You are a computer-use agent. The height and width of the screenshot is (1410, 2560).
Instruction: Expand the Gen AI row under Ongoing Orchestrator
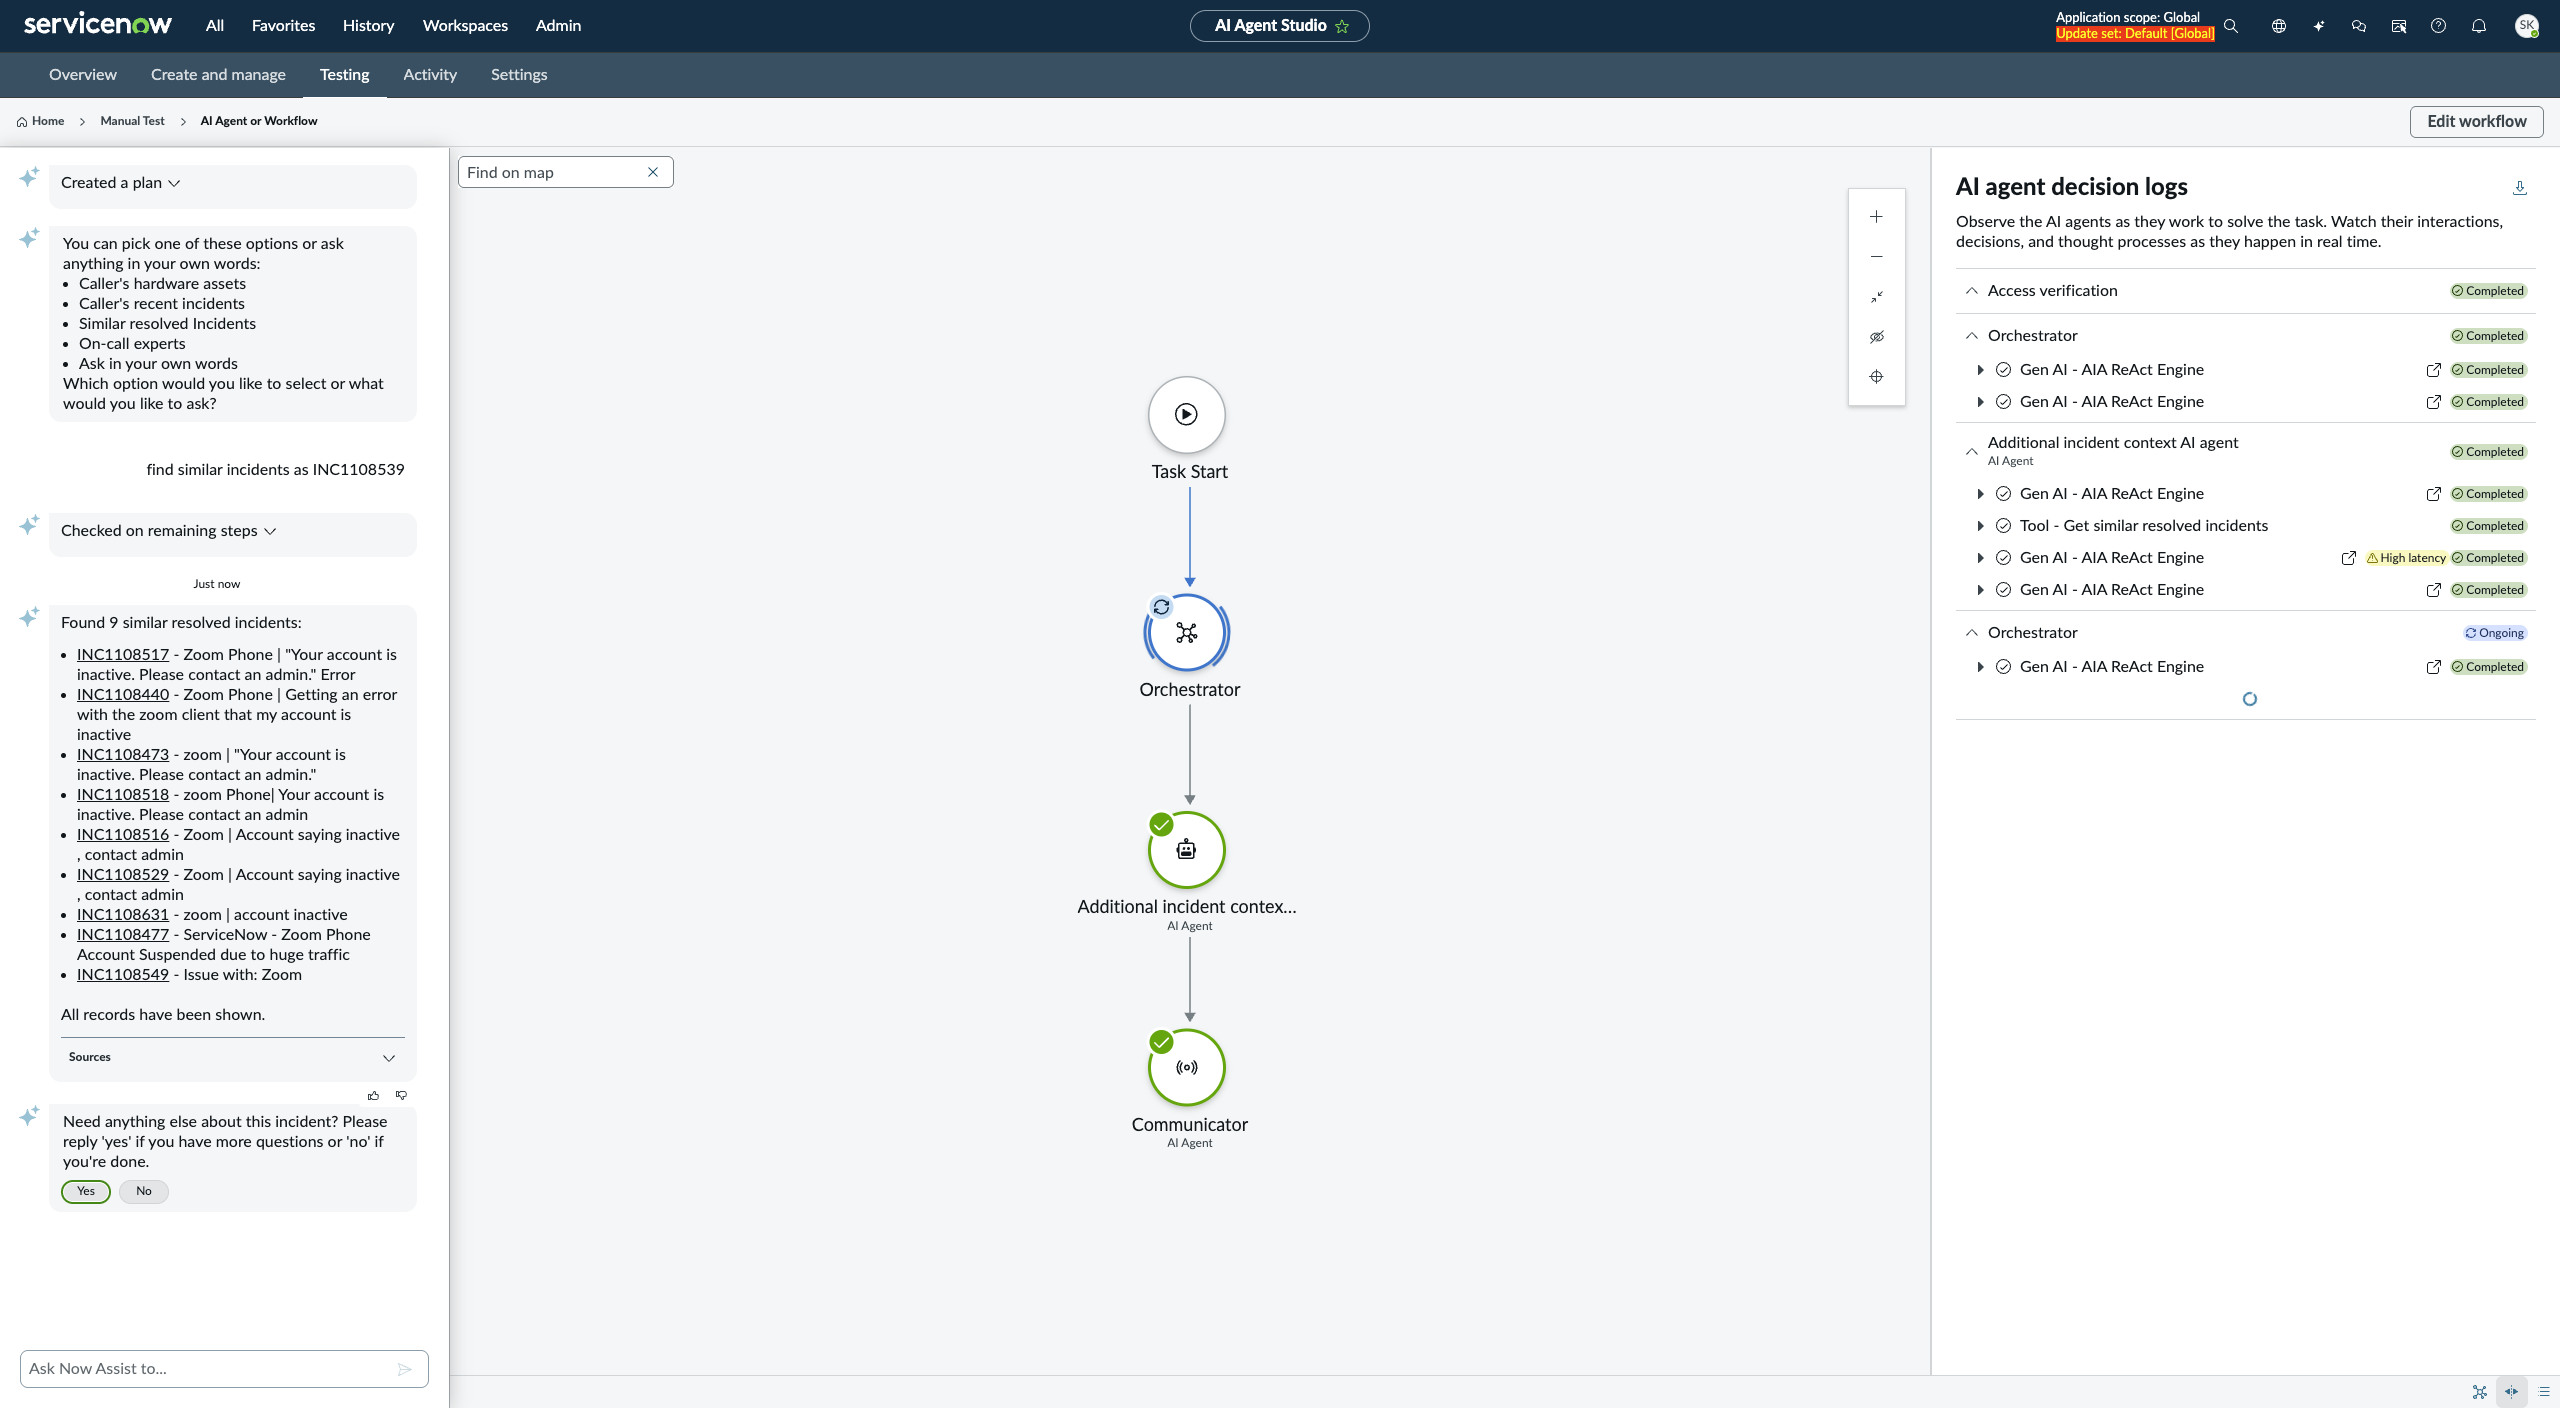(1980, 667)
